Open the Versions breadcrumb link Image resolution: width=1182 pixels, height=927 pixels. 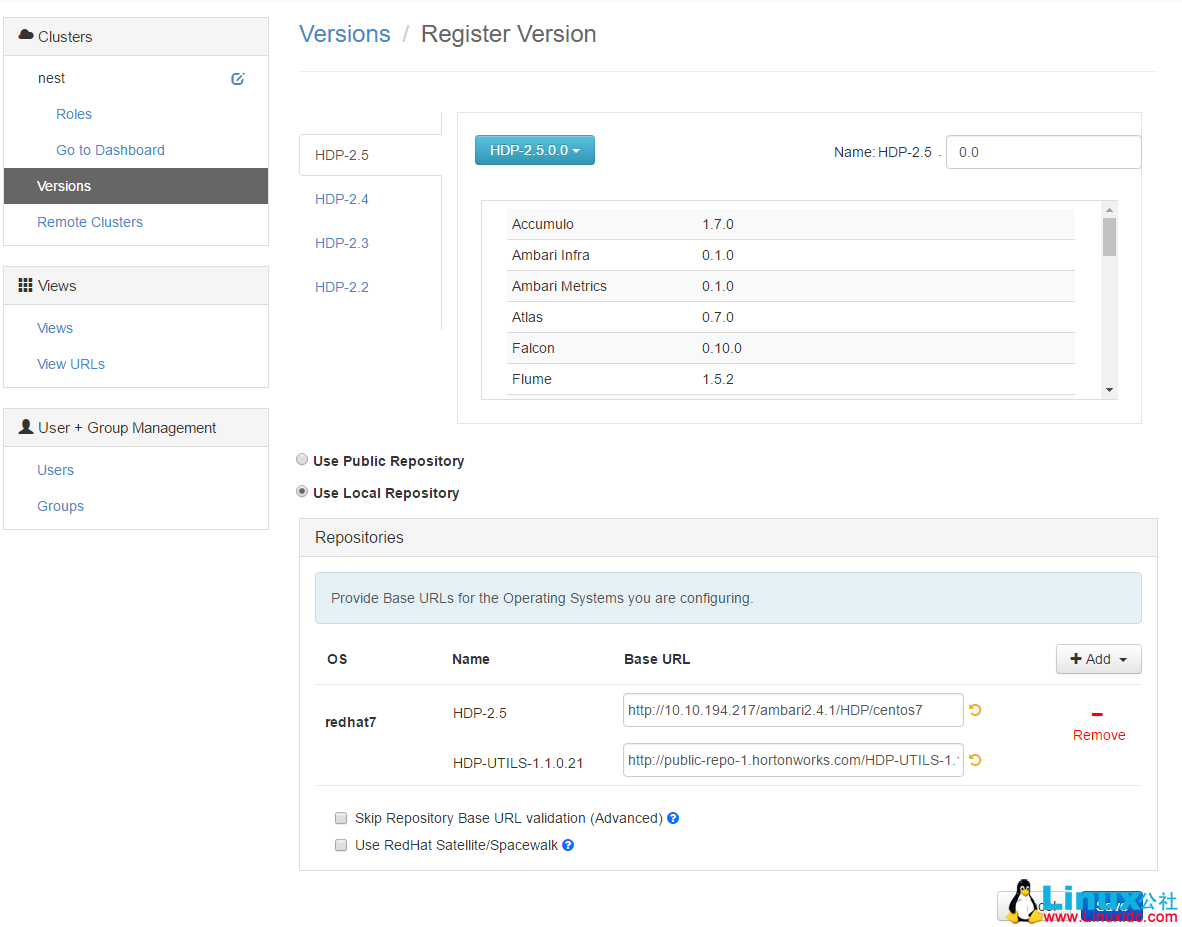pos(345,34)
